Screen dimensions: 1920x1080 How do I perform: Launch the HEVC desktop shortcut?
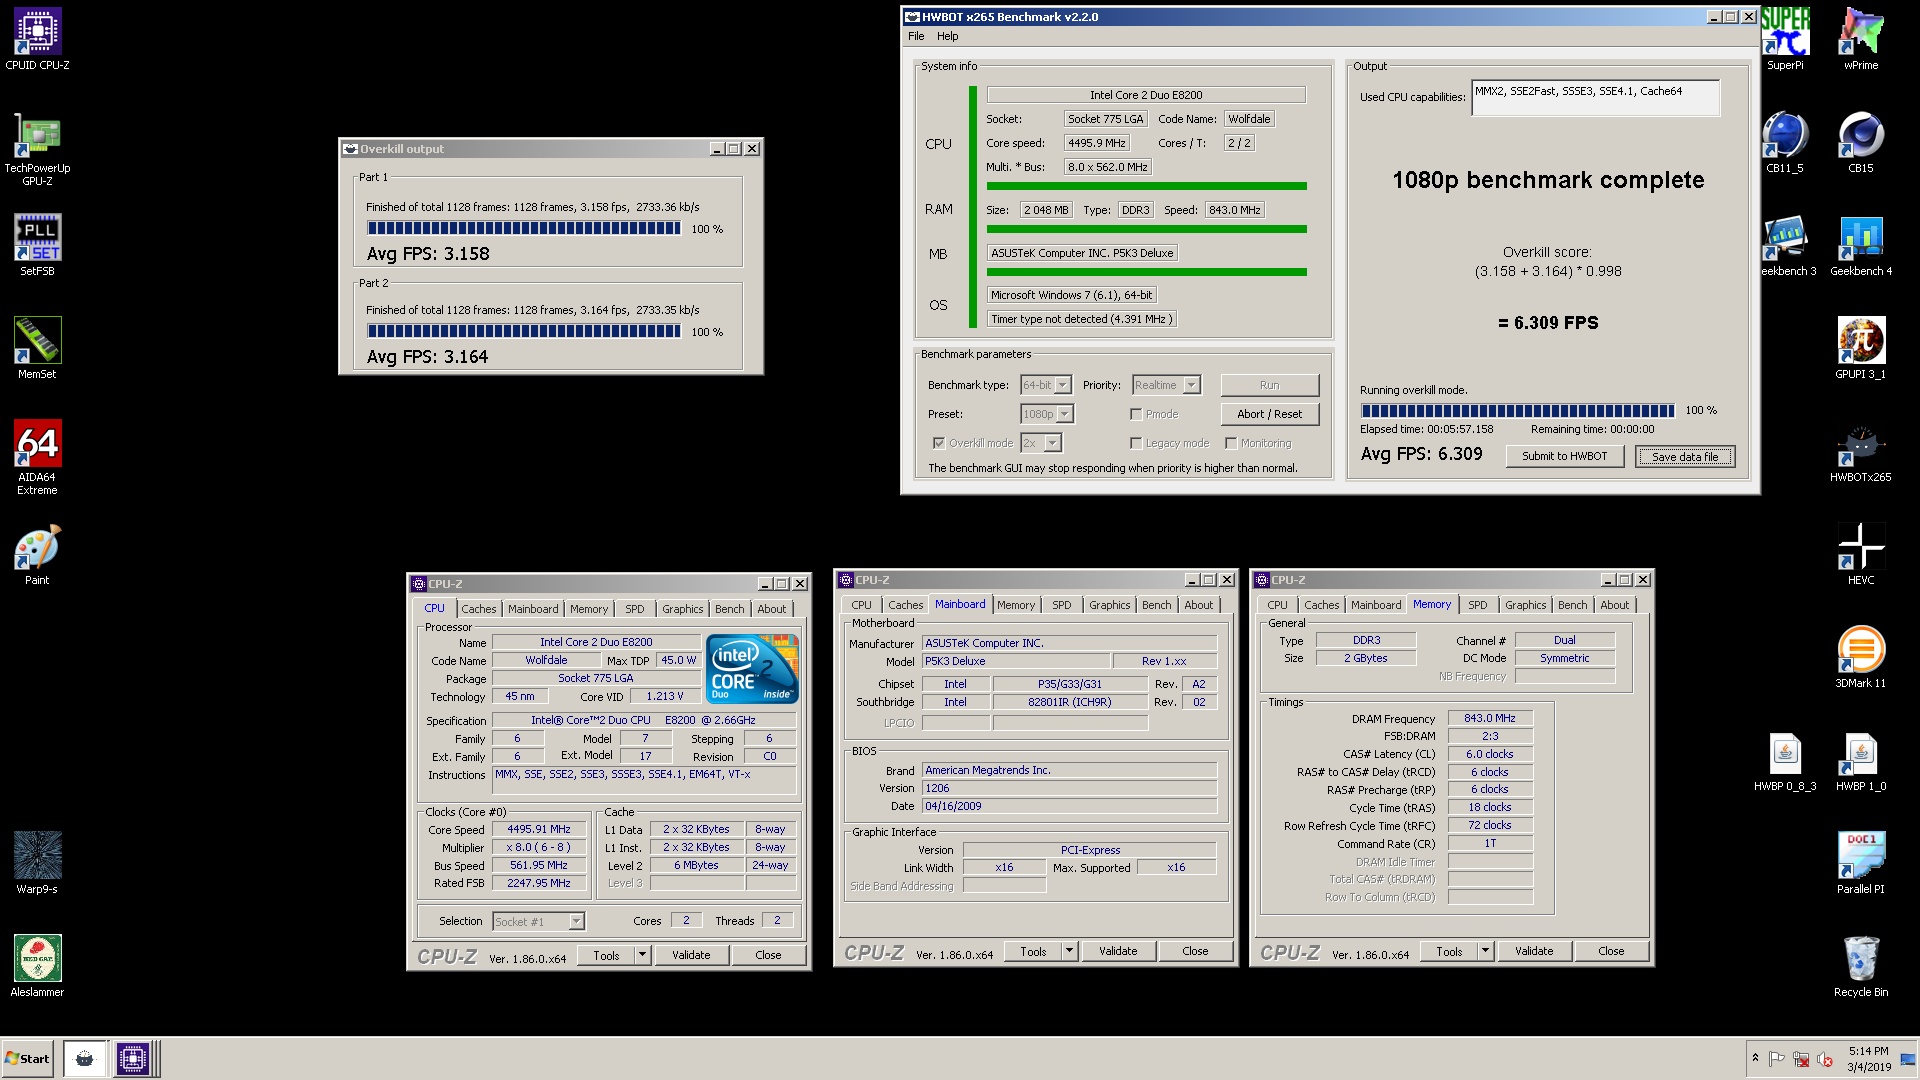1861,555
